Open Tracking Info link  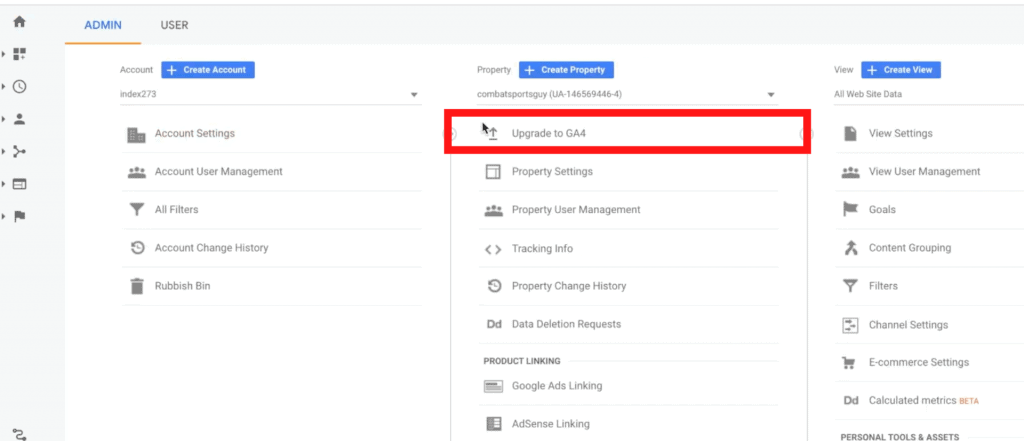pyautogui.click(x=542, y=249)
